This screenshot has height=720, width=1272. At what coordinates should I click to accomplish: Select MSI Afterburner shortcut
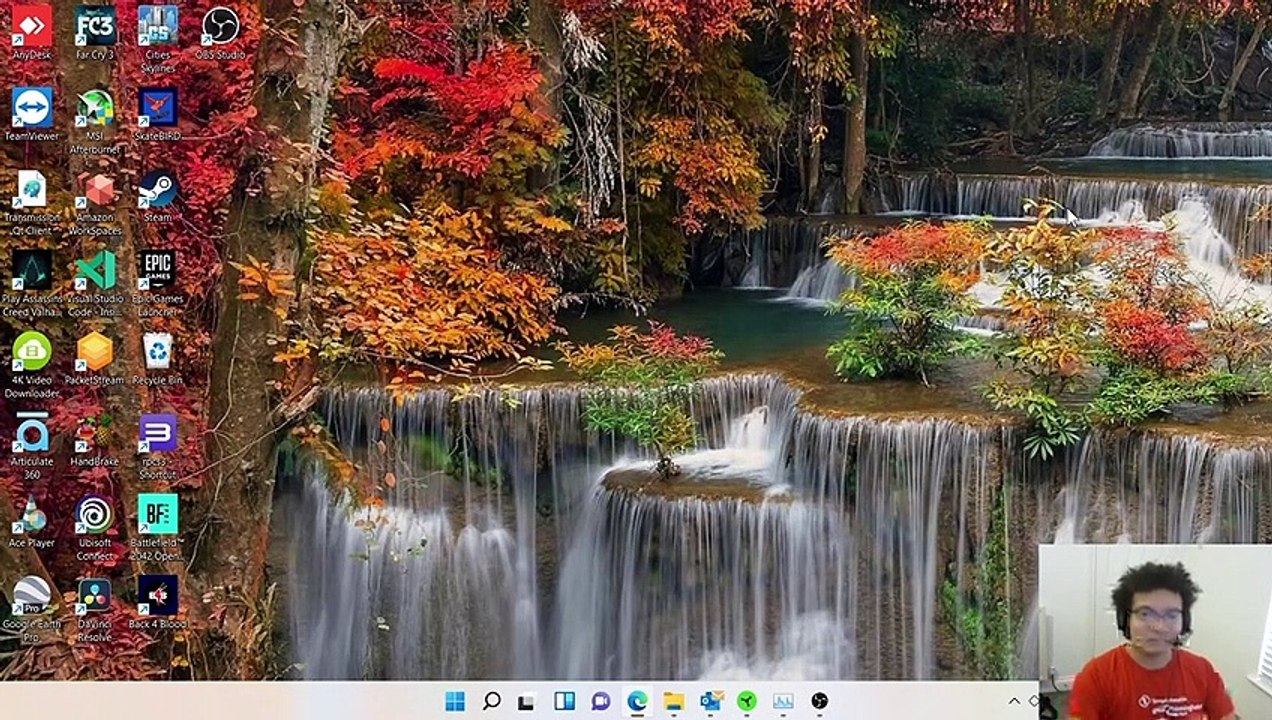pyautogui.click(x=95, y=121)
